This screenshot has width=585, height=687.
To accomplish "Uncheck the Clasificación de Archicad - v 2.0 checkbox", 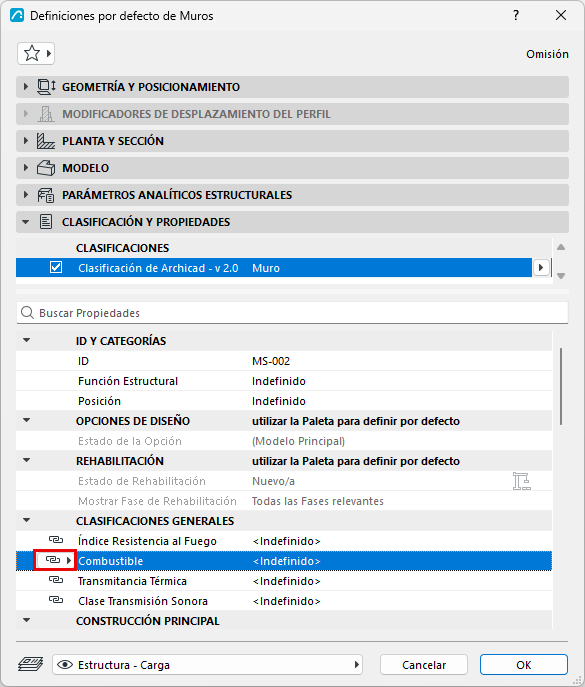I will click(56, 267).
